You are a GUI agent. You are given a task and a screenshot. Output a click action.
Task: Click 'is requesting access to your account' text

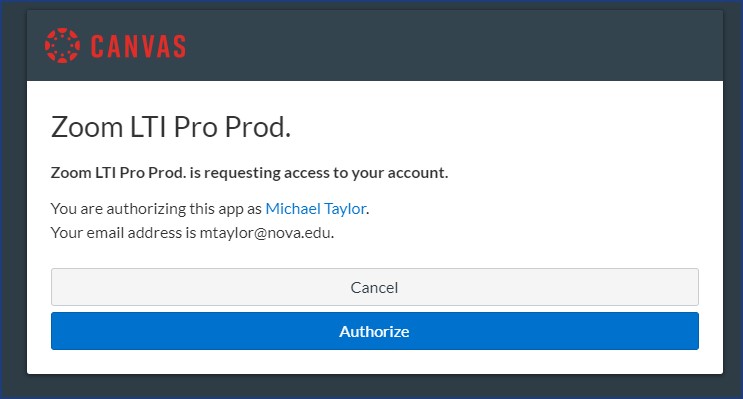click(x=318, y=173)
